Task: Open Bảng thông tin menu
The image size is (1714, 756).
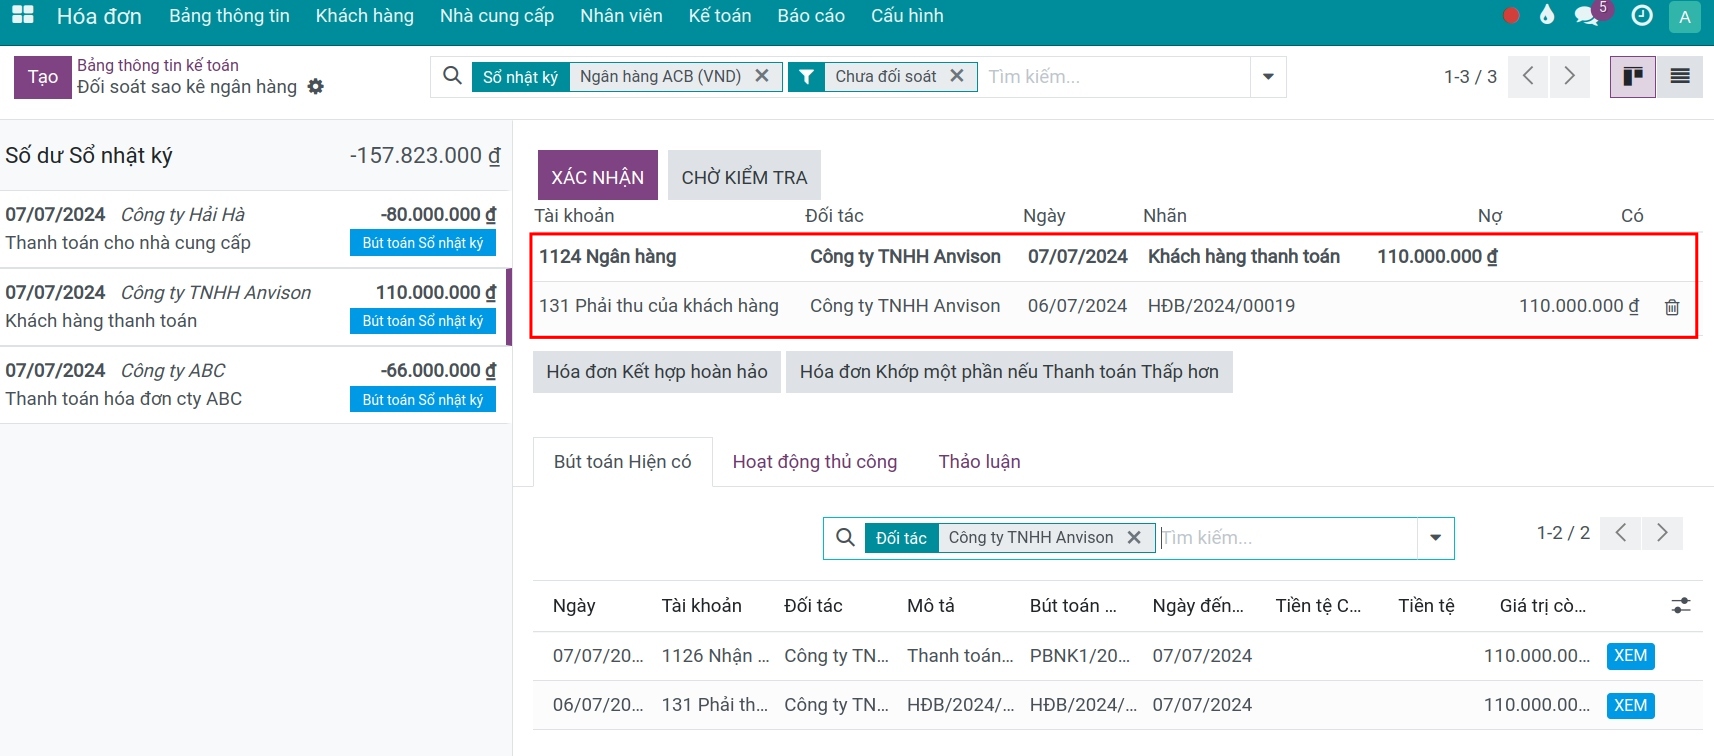Action: (x=229, y=16)
